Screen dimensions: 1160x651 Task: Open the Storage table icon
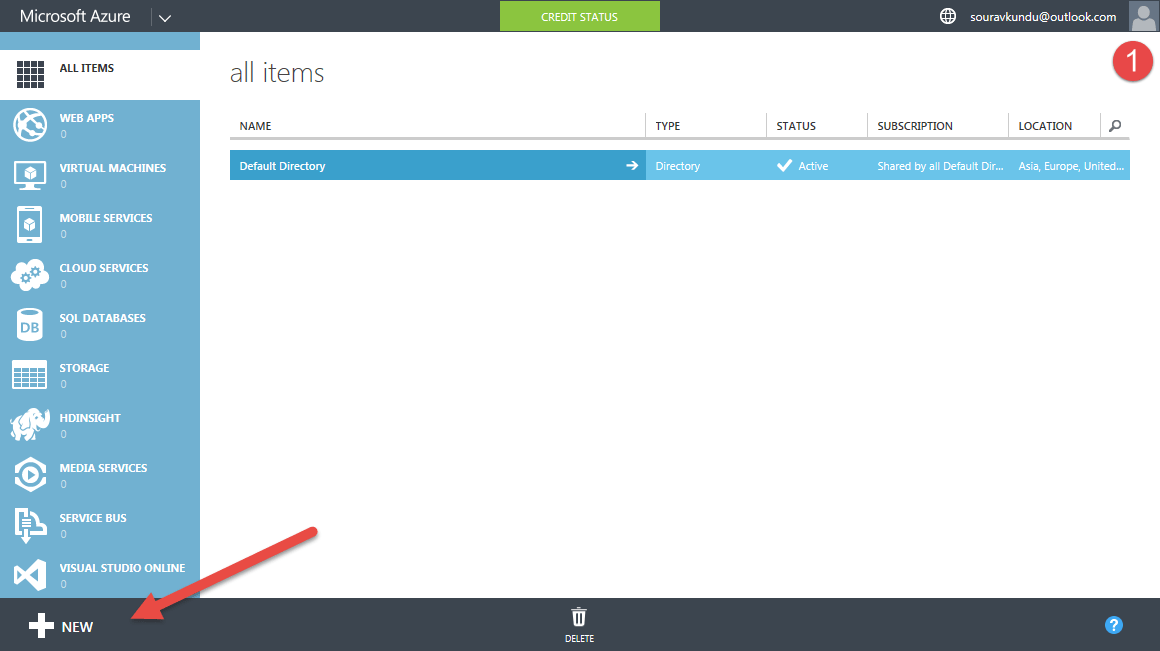pos(30,375)
